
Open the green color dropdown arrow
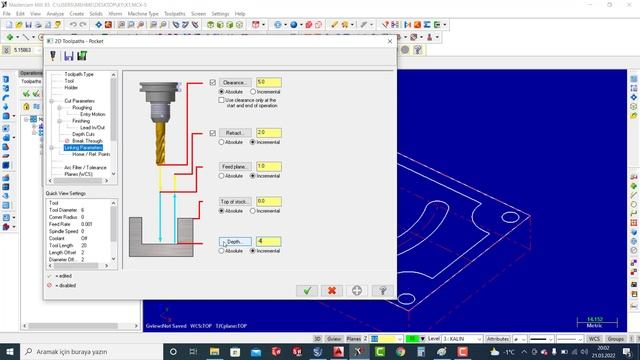[422, 339]
